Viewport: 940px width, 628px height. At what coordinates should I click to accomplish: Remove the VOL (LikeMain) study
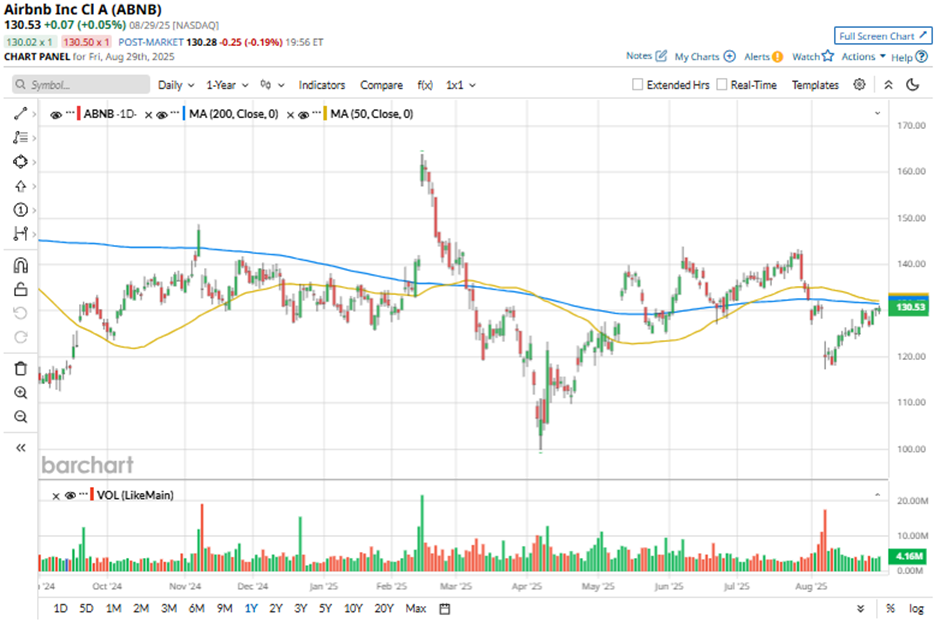click(x=56, y=496)
